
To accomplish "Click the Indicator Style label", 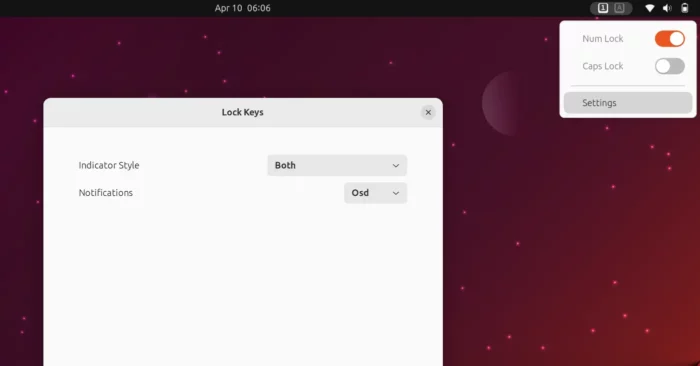I will click(x=109, y=165).
